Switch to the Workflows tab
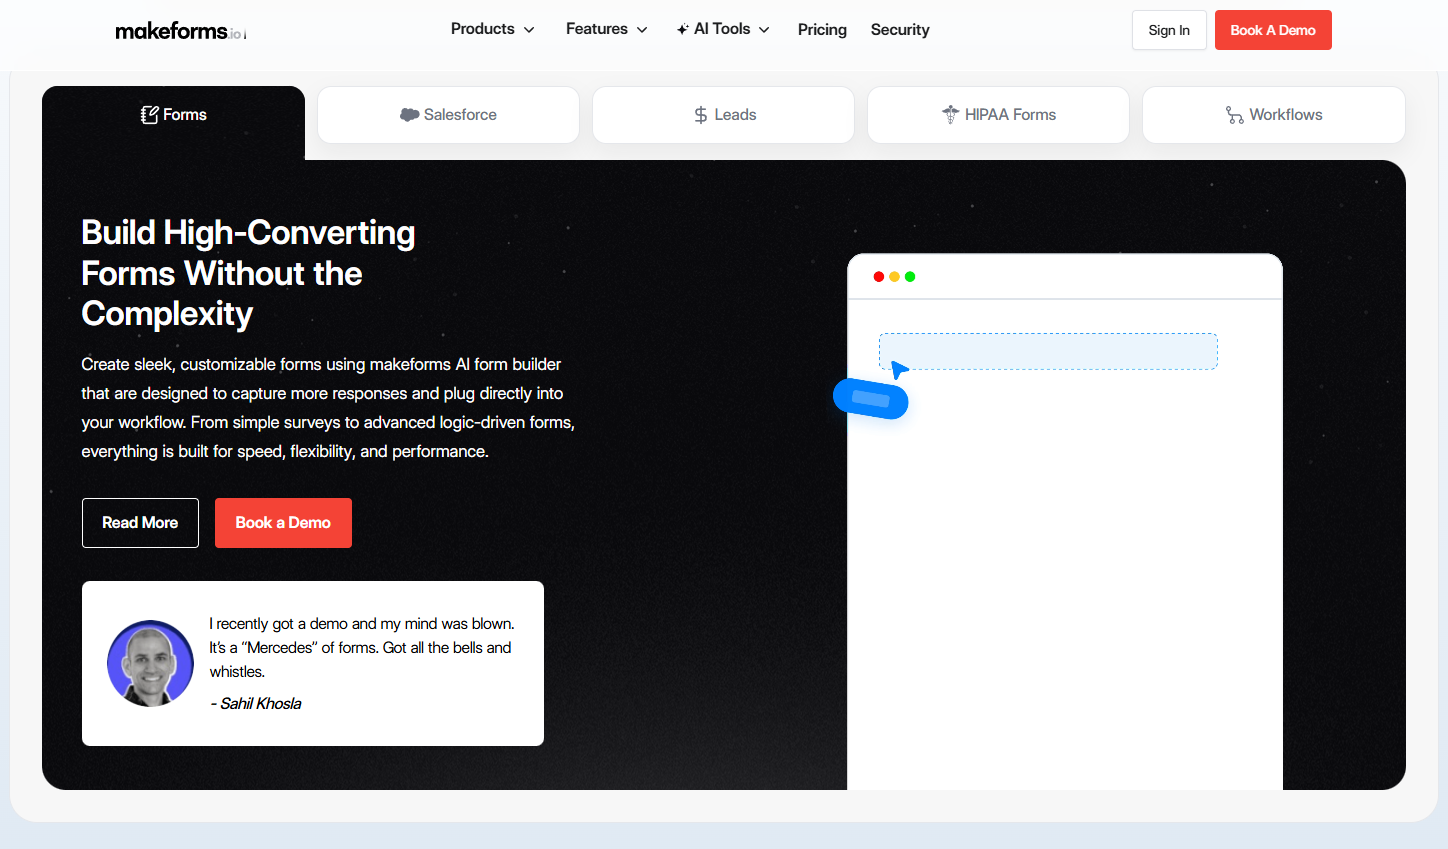The image size is (1448, 849). click(1274, 115)
